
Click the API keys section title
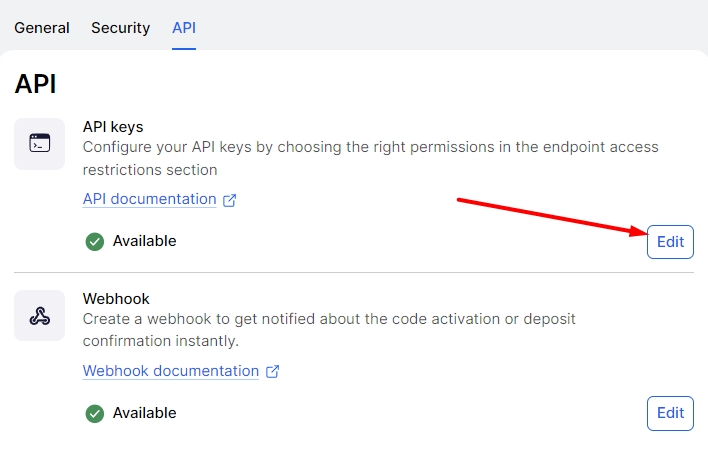pyautogui.click(x=113, y=127)
